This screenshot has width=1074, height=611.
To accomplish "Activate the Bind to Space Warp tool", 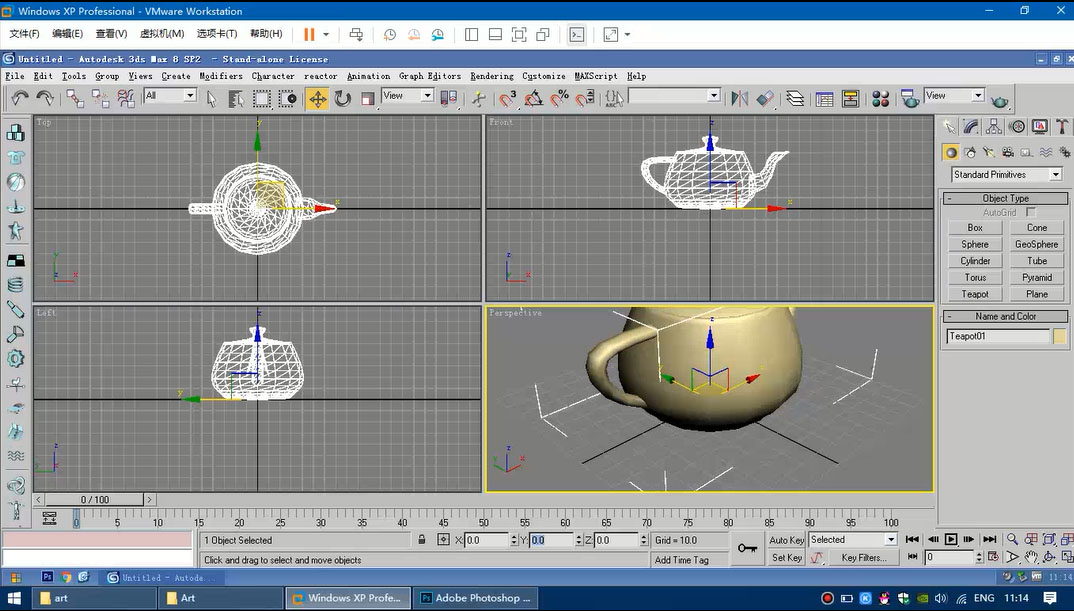I will click(126, 99).
